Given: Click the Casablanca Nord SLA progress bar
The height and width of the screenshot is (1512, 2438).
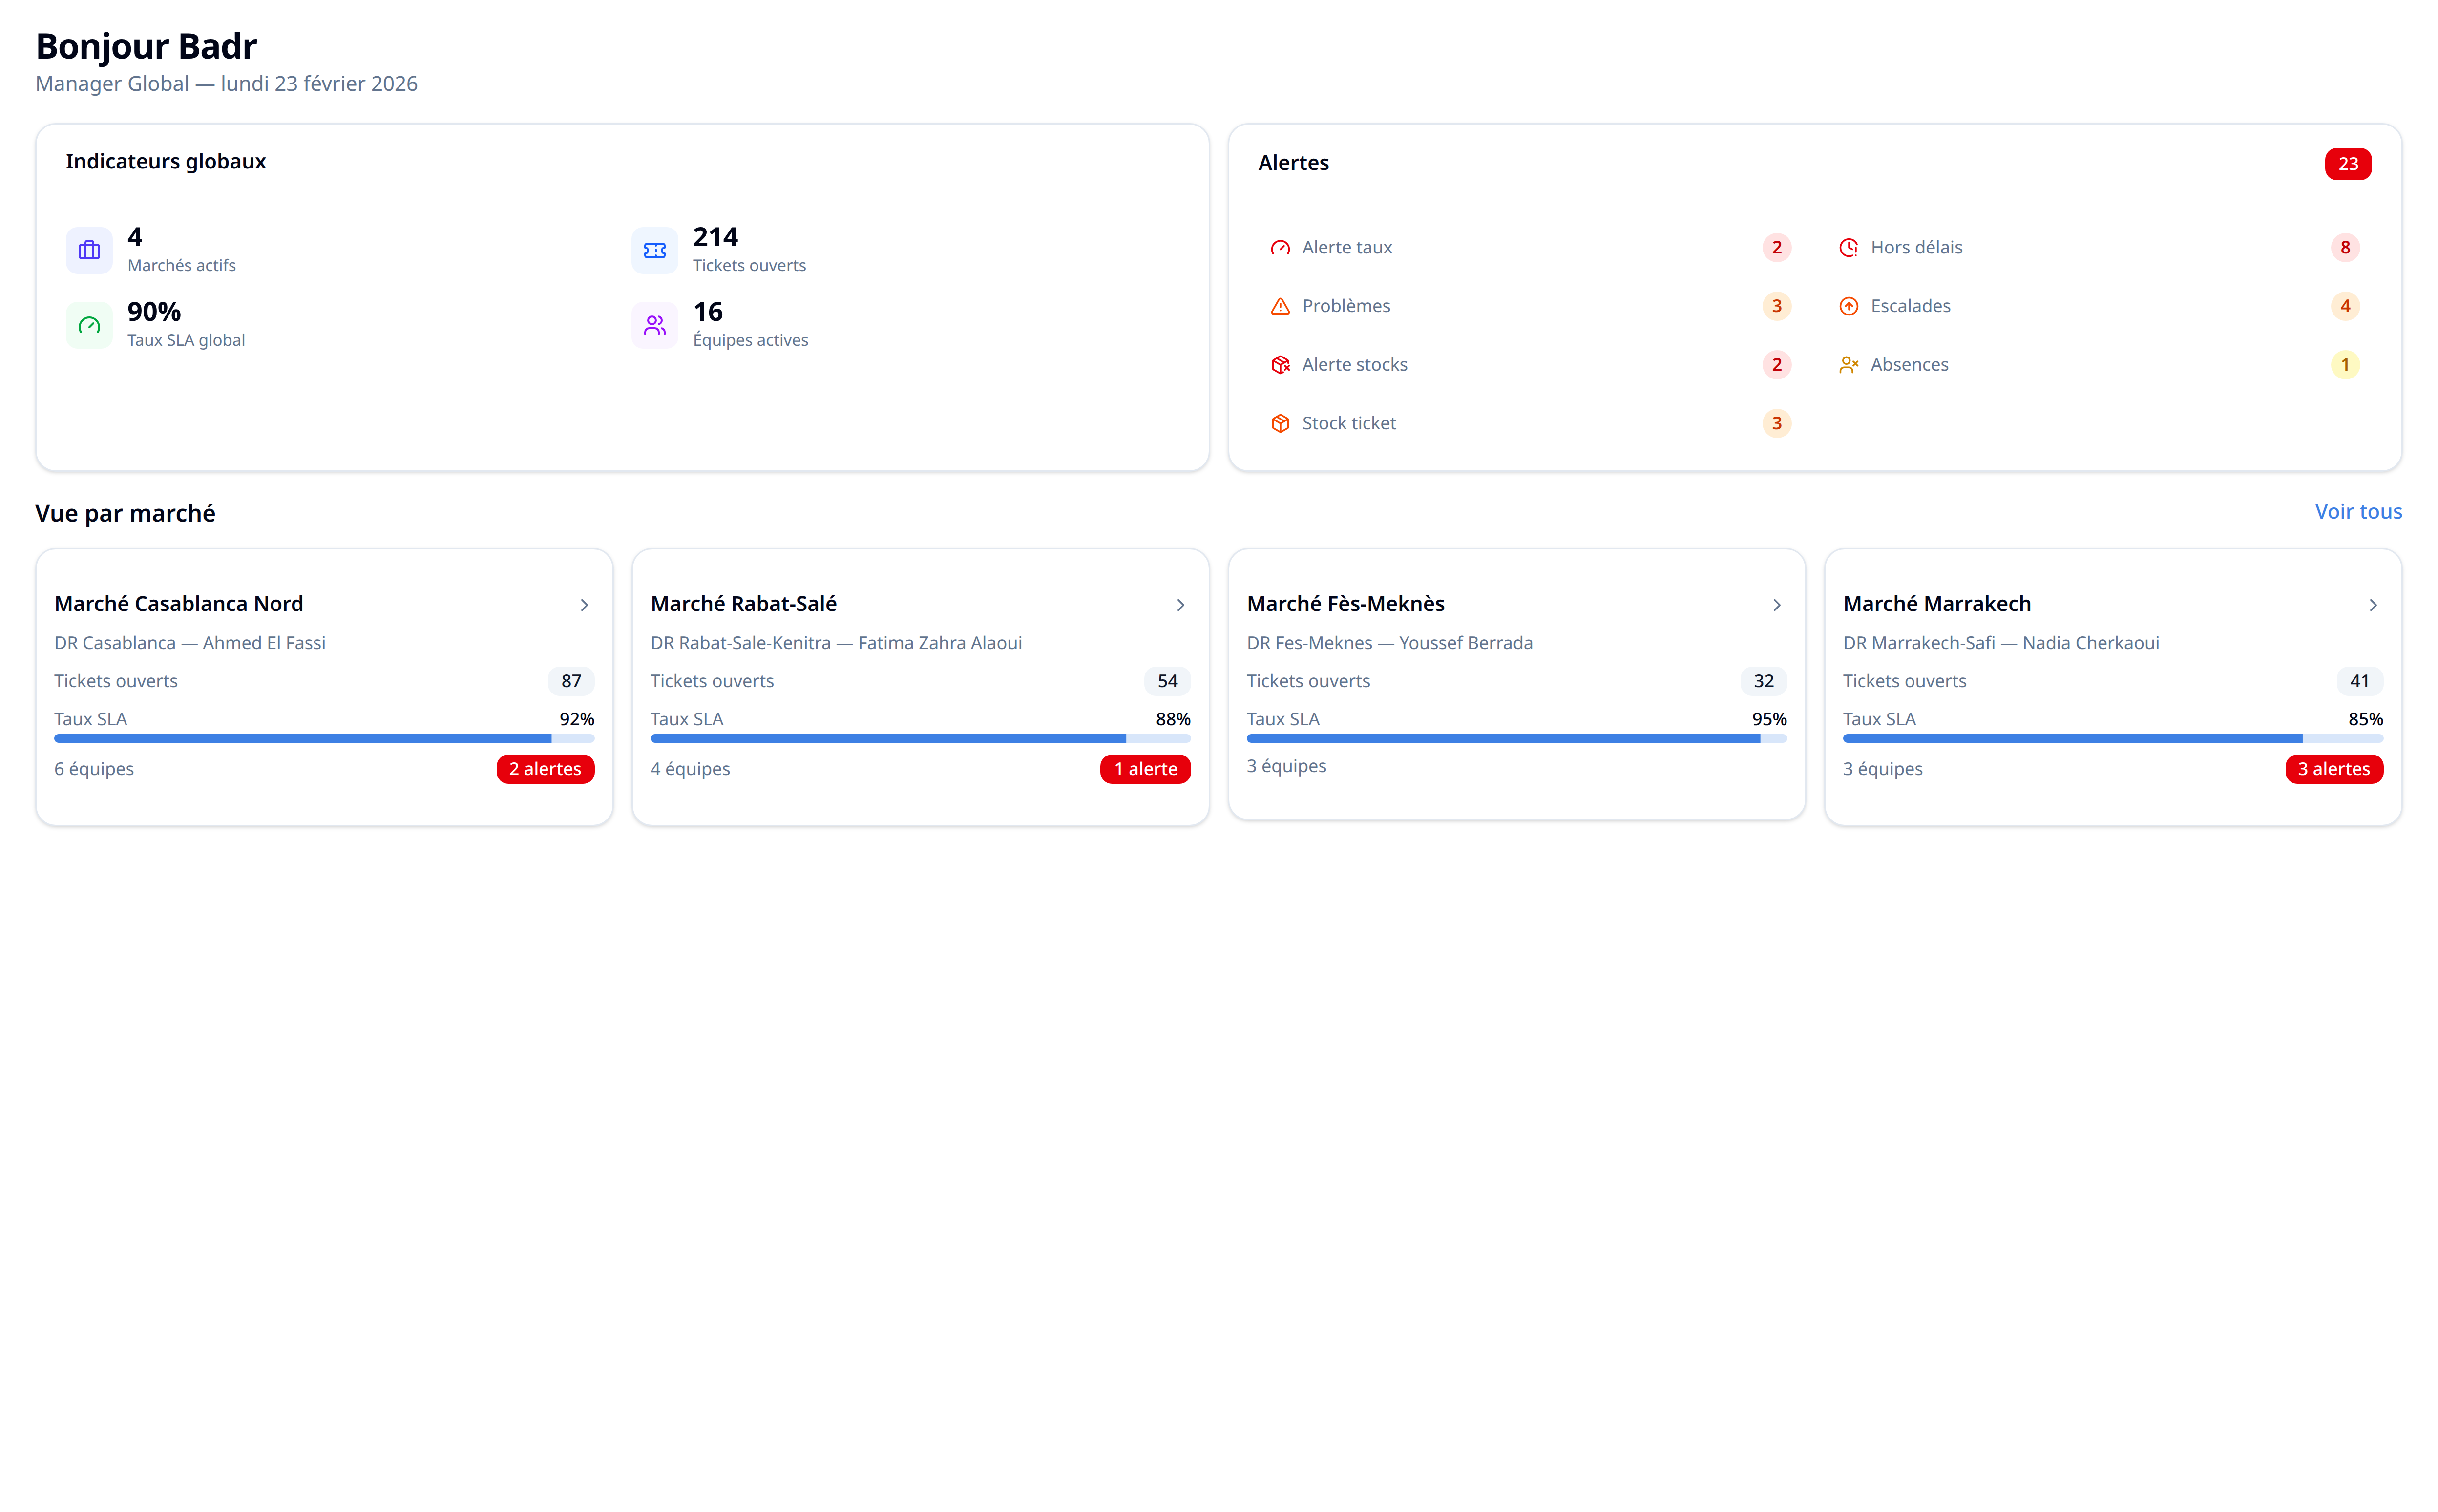Looking at the screenshot, I should (324, 739).
